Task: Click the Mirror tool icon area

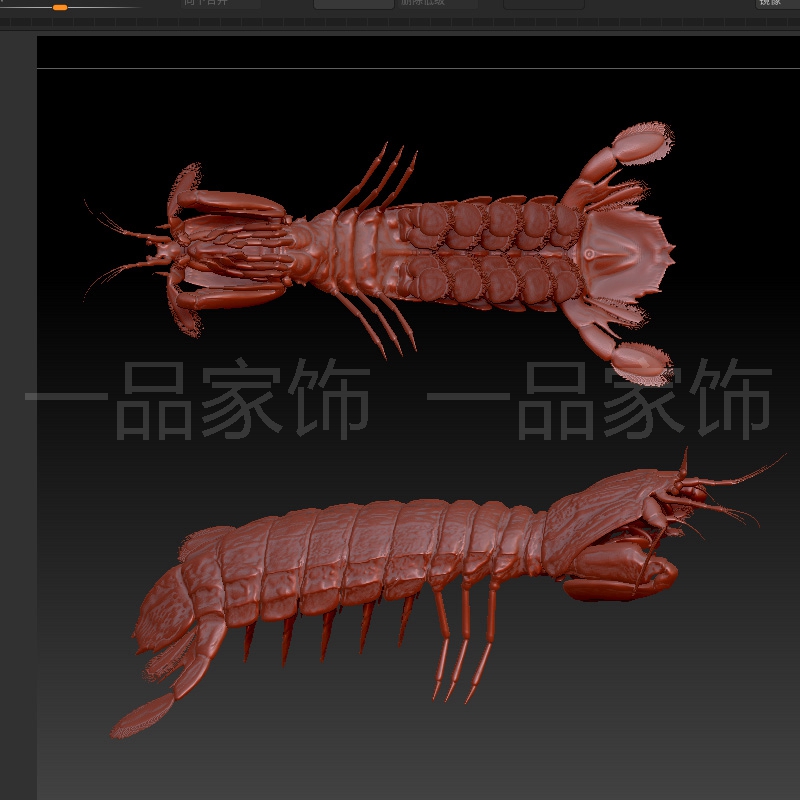Action: 775,5
